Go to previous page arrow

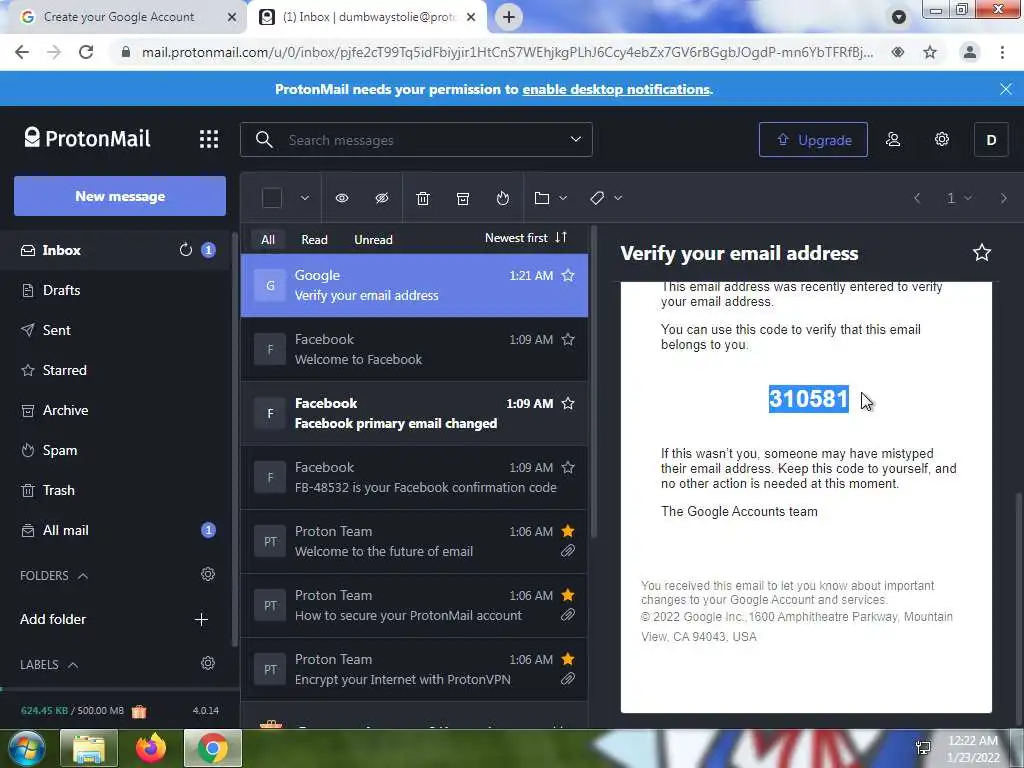pos(917,198)
